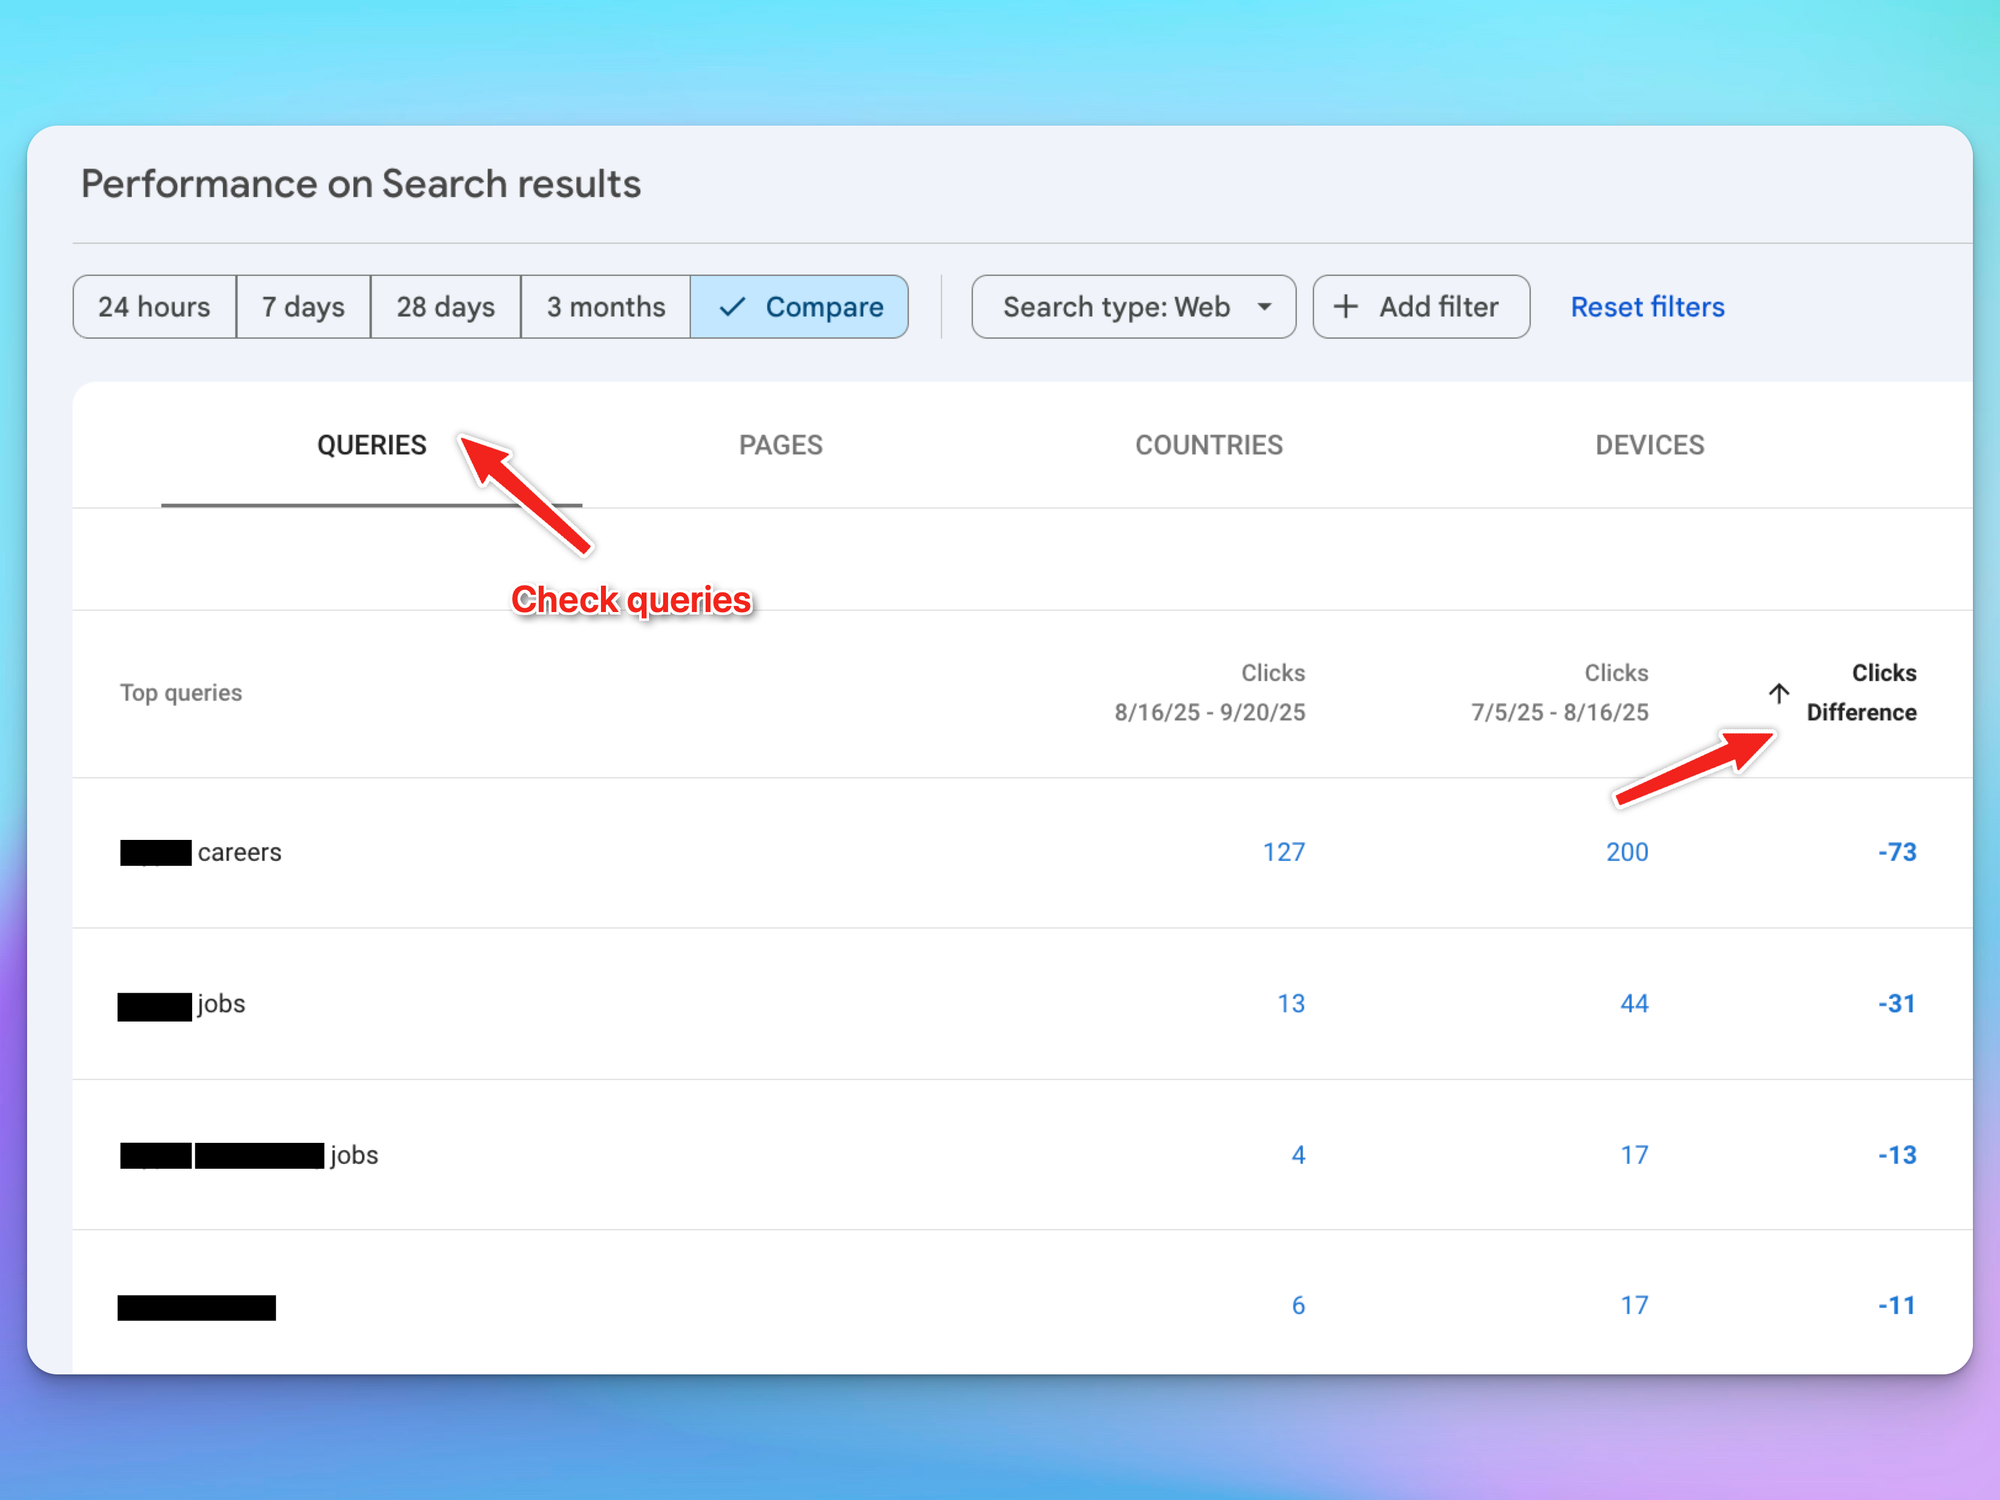Open the Search type: Web dropdown
Image resolution: width=2000 pixels, height=1500 pixels.
click(1116, 307)
